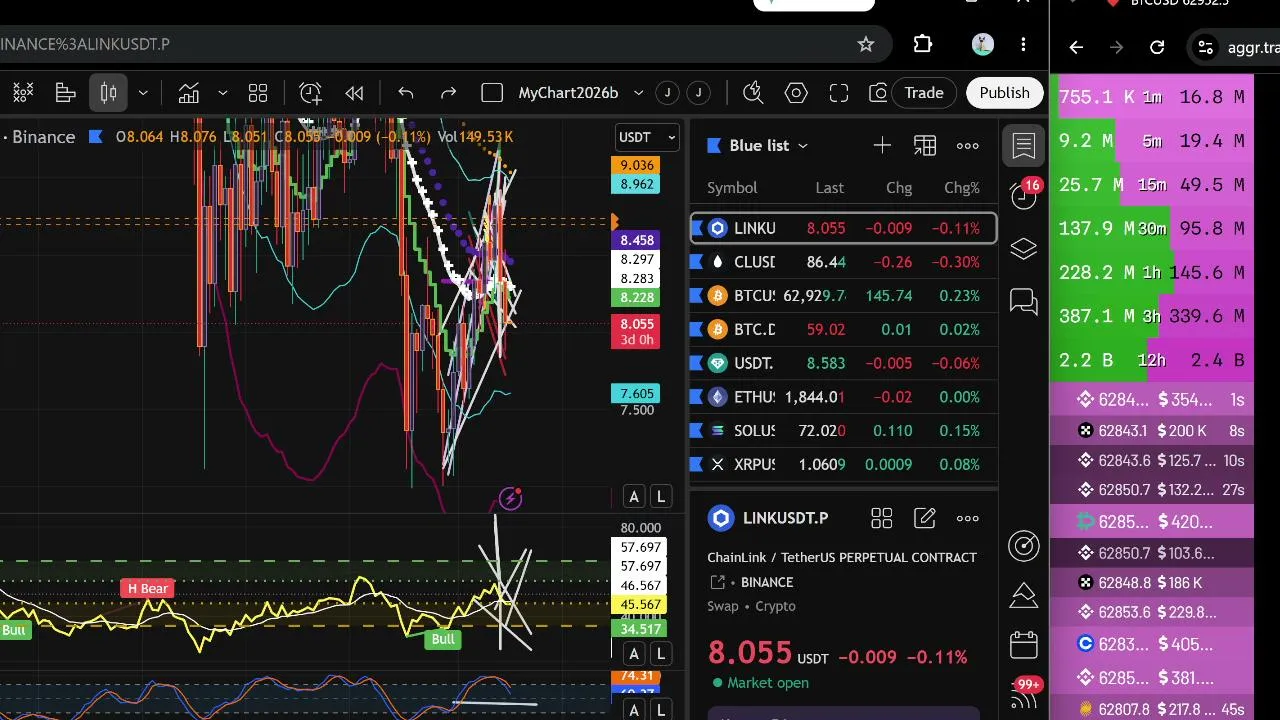Edit LINKUSDT.P note pencil icon
Screen dimensions: 1280x720
click(925, 518)
